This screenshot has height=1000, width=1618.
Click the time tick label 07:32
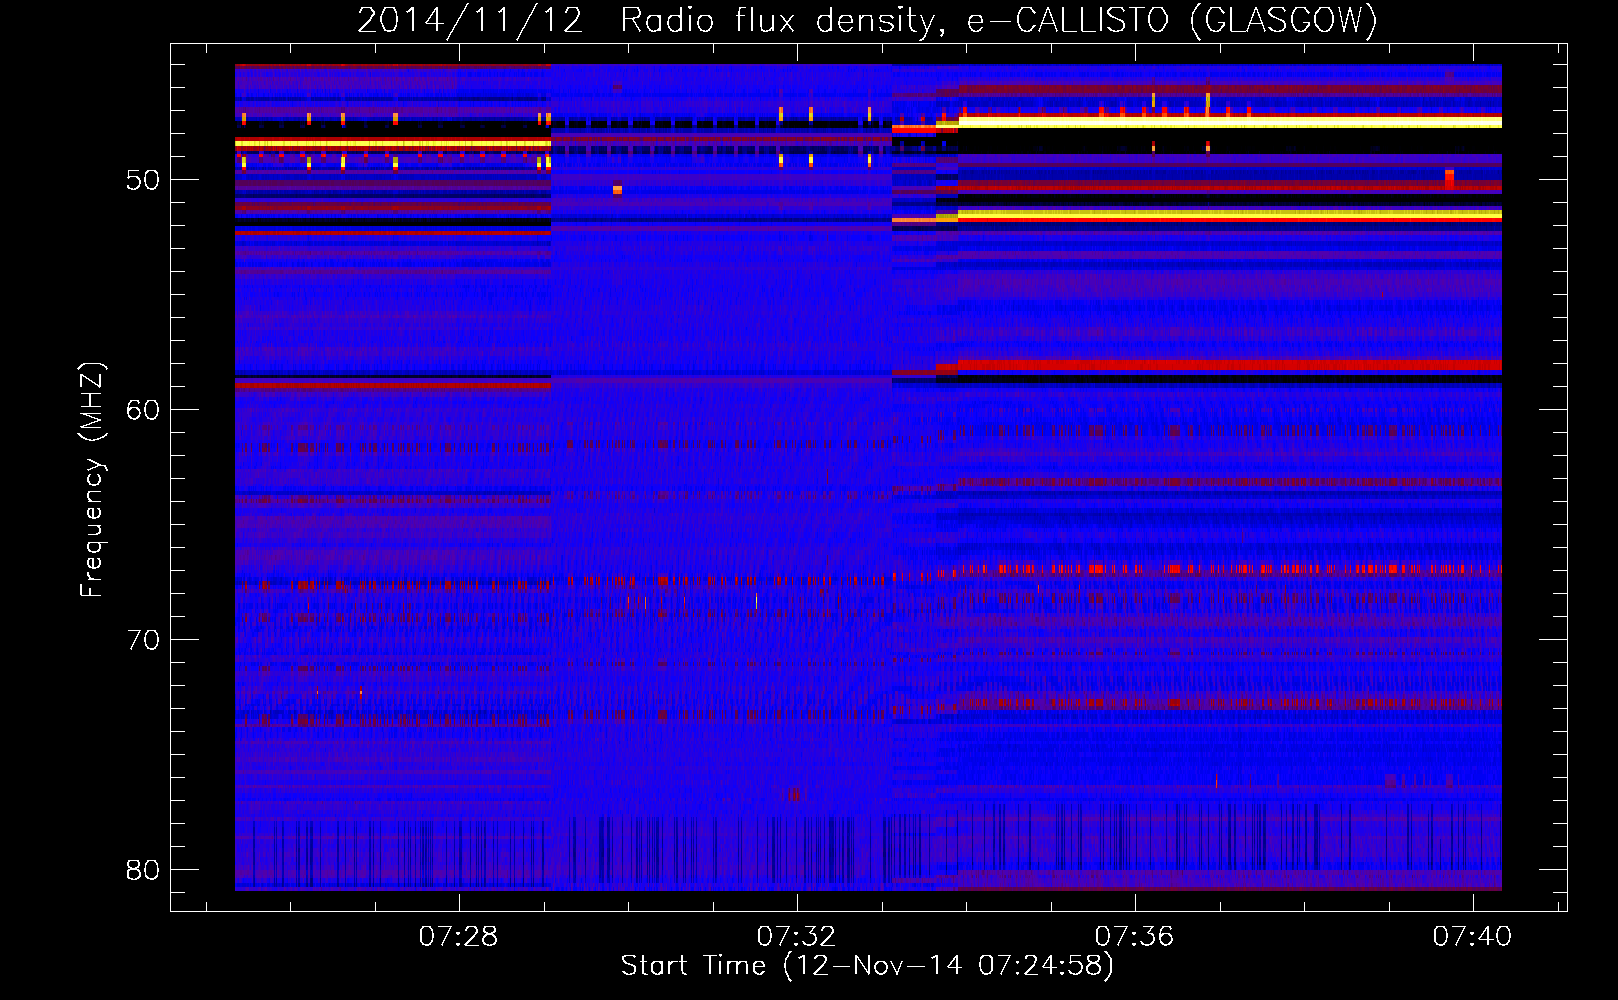[x=796, y=937]
